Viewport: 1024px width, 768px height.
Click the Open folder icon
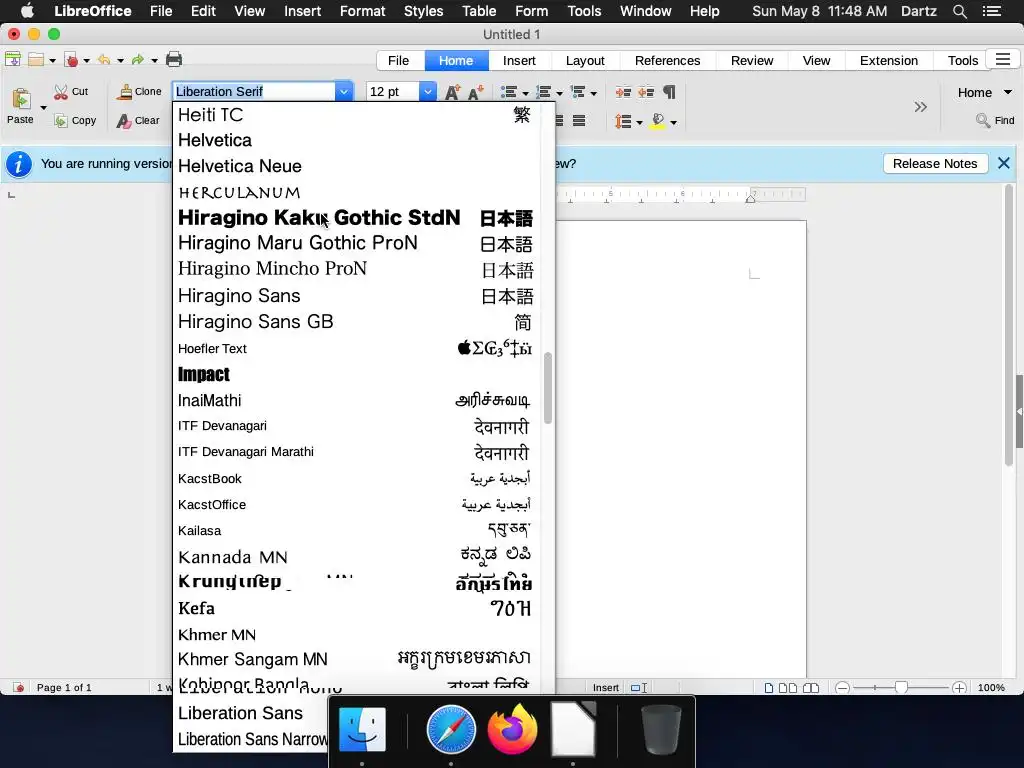pyautogui.click(x=36, y=60)
